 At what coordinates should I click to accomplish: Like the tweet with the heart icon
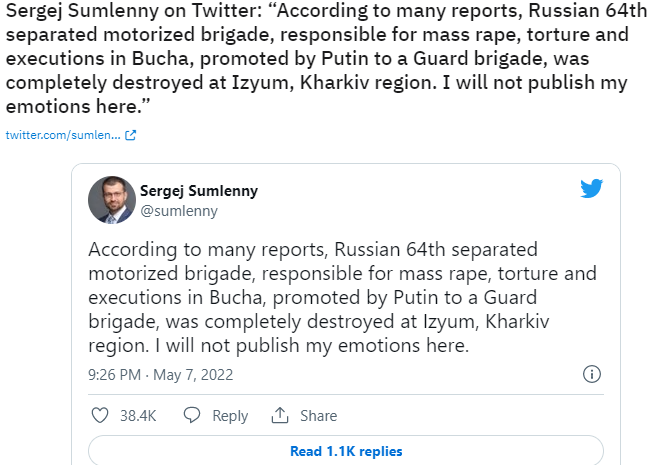100,415
